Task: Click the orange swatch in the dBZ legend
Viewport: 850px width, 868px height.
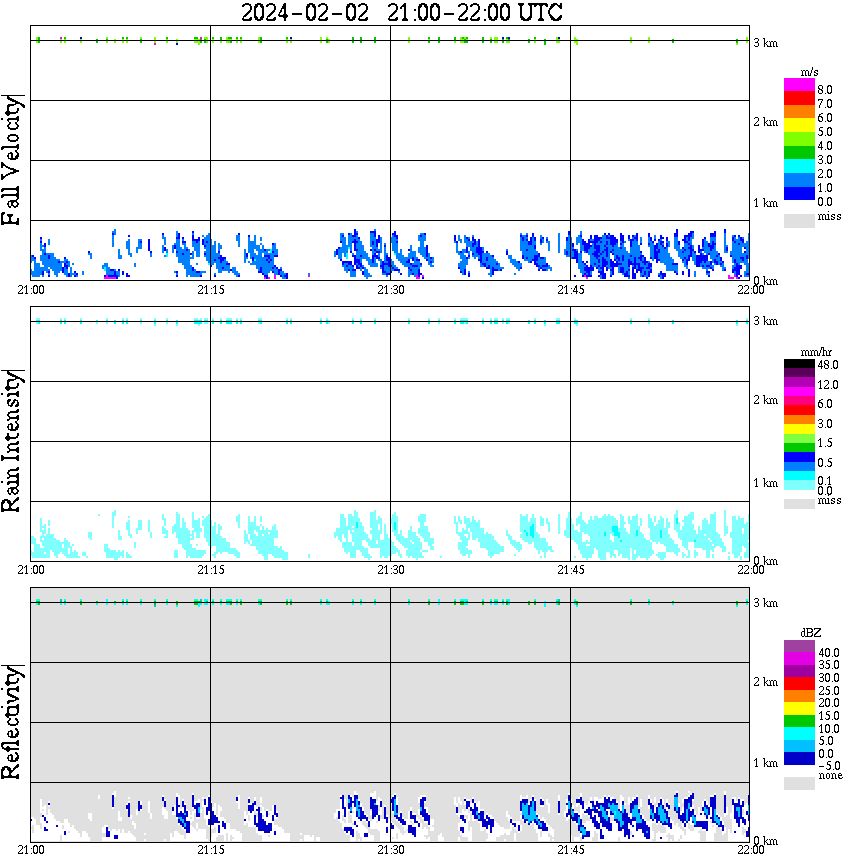Action: (x=799, y=696)
